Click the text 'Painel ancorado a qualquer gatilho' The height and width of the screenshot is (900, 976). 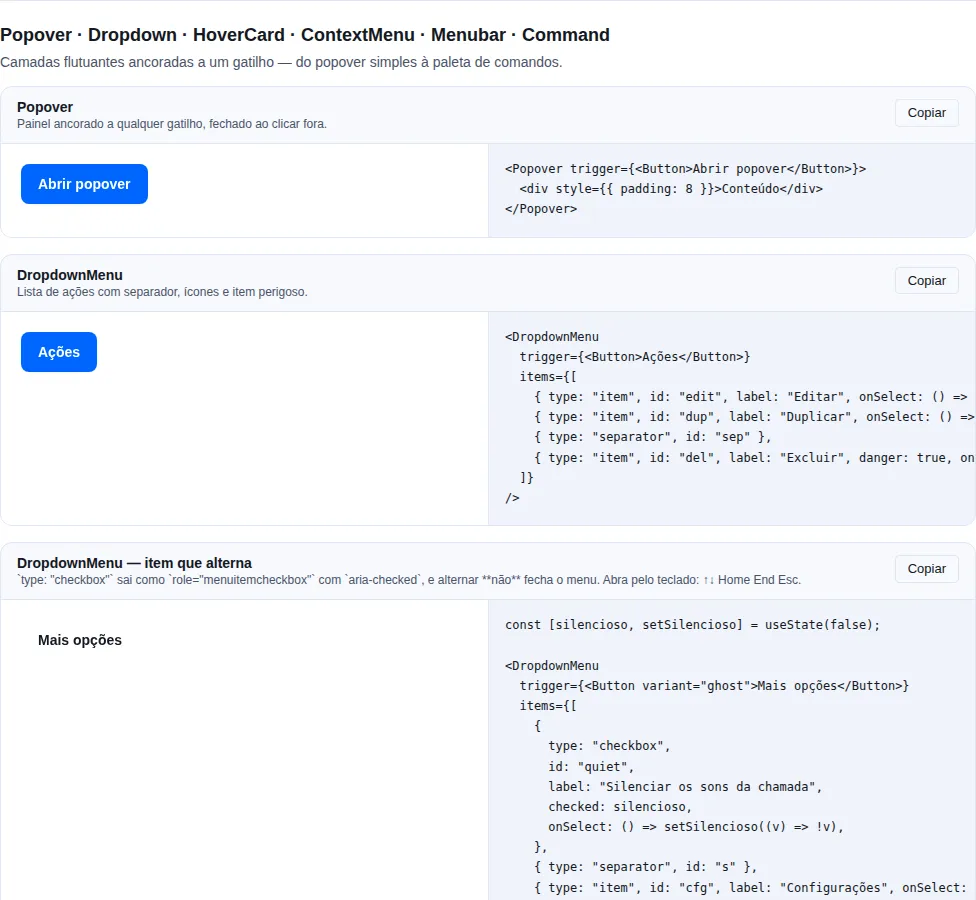pyautogui.click(x=172, y=124)
